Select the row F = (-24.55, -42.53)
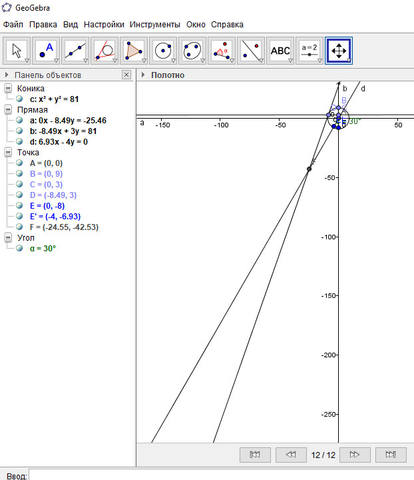This screenshot has width=414, height=480. [64, 227]
